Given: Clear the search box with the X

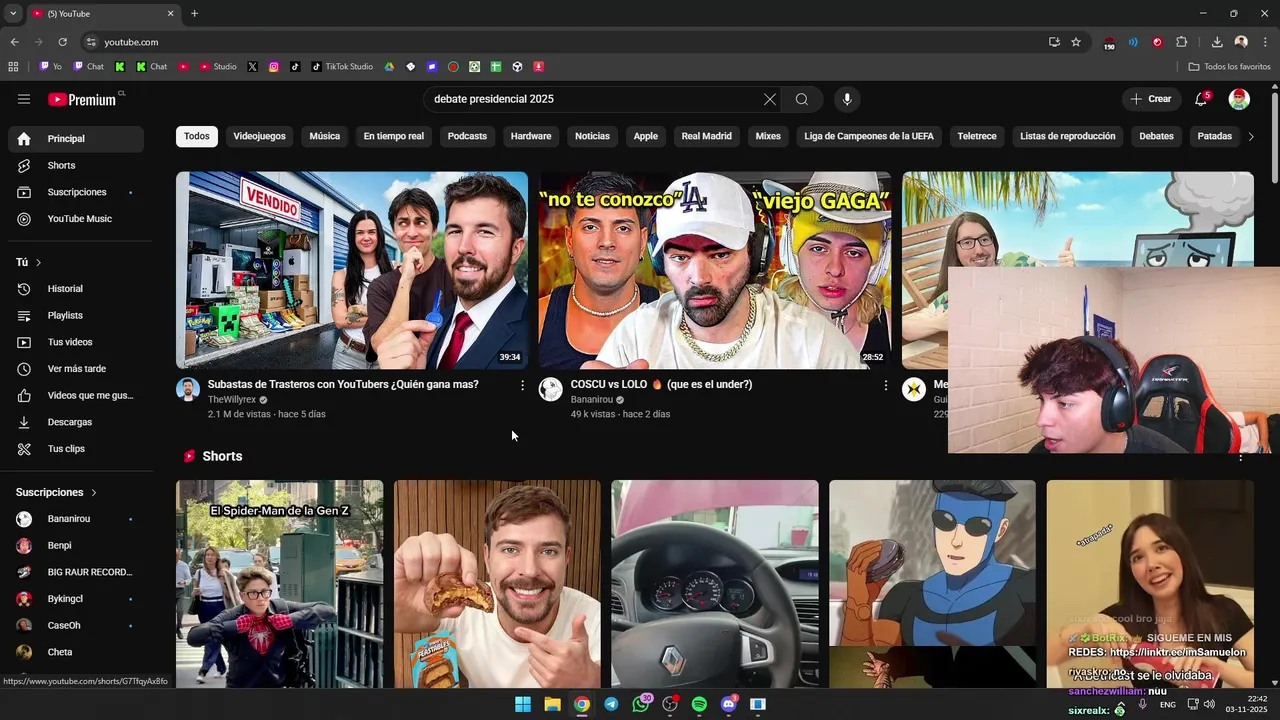Looking at the screenshot, I should (769, 99).
